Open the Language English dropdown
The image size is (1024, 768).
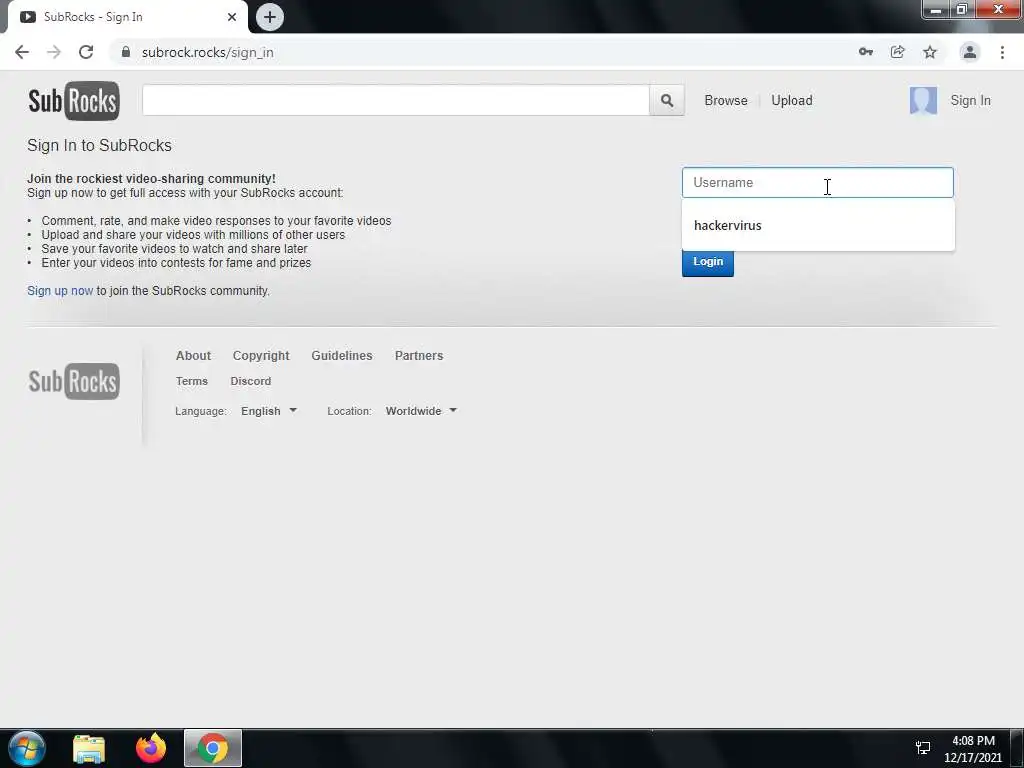point(268,411)
